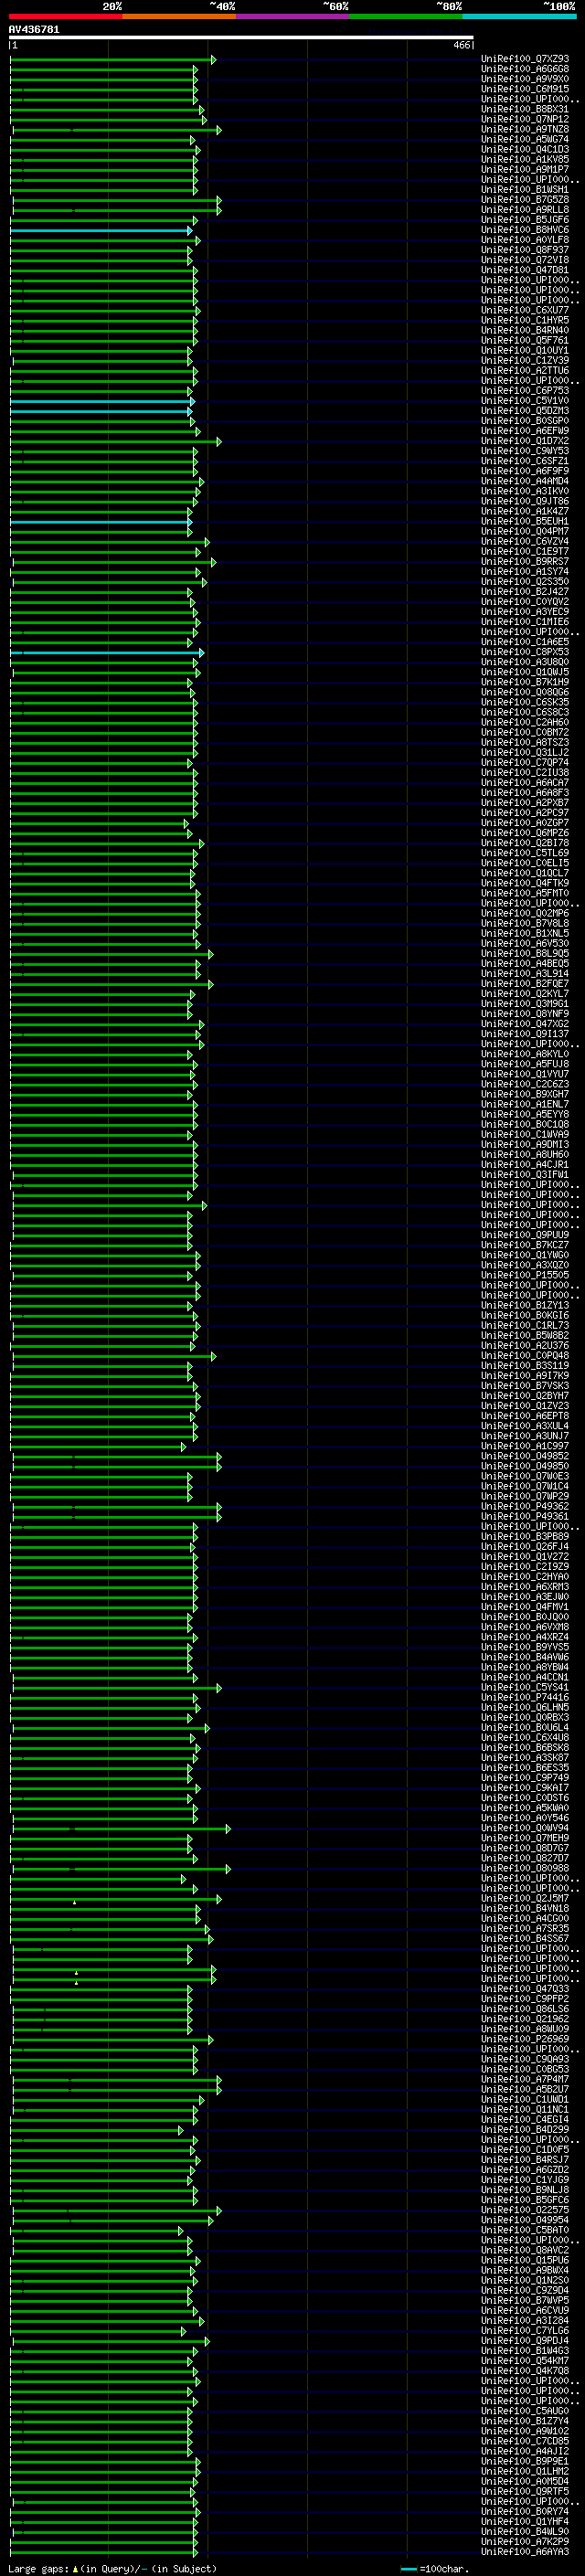
Task: Select hit UniRef100_O49850
Action: [525, 1466]
